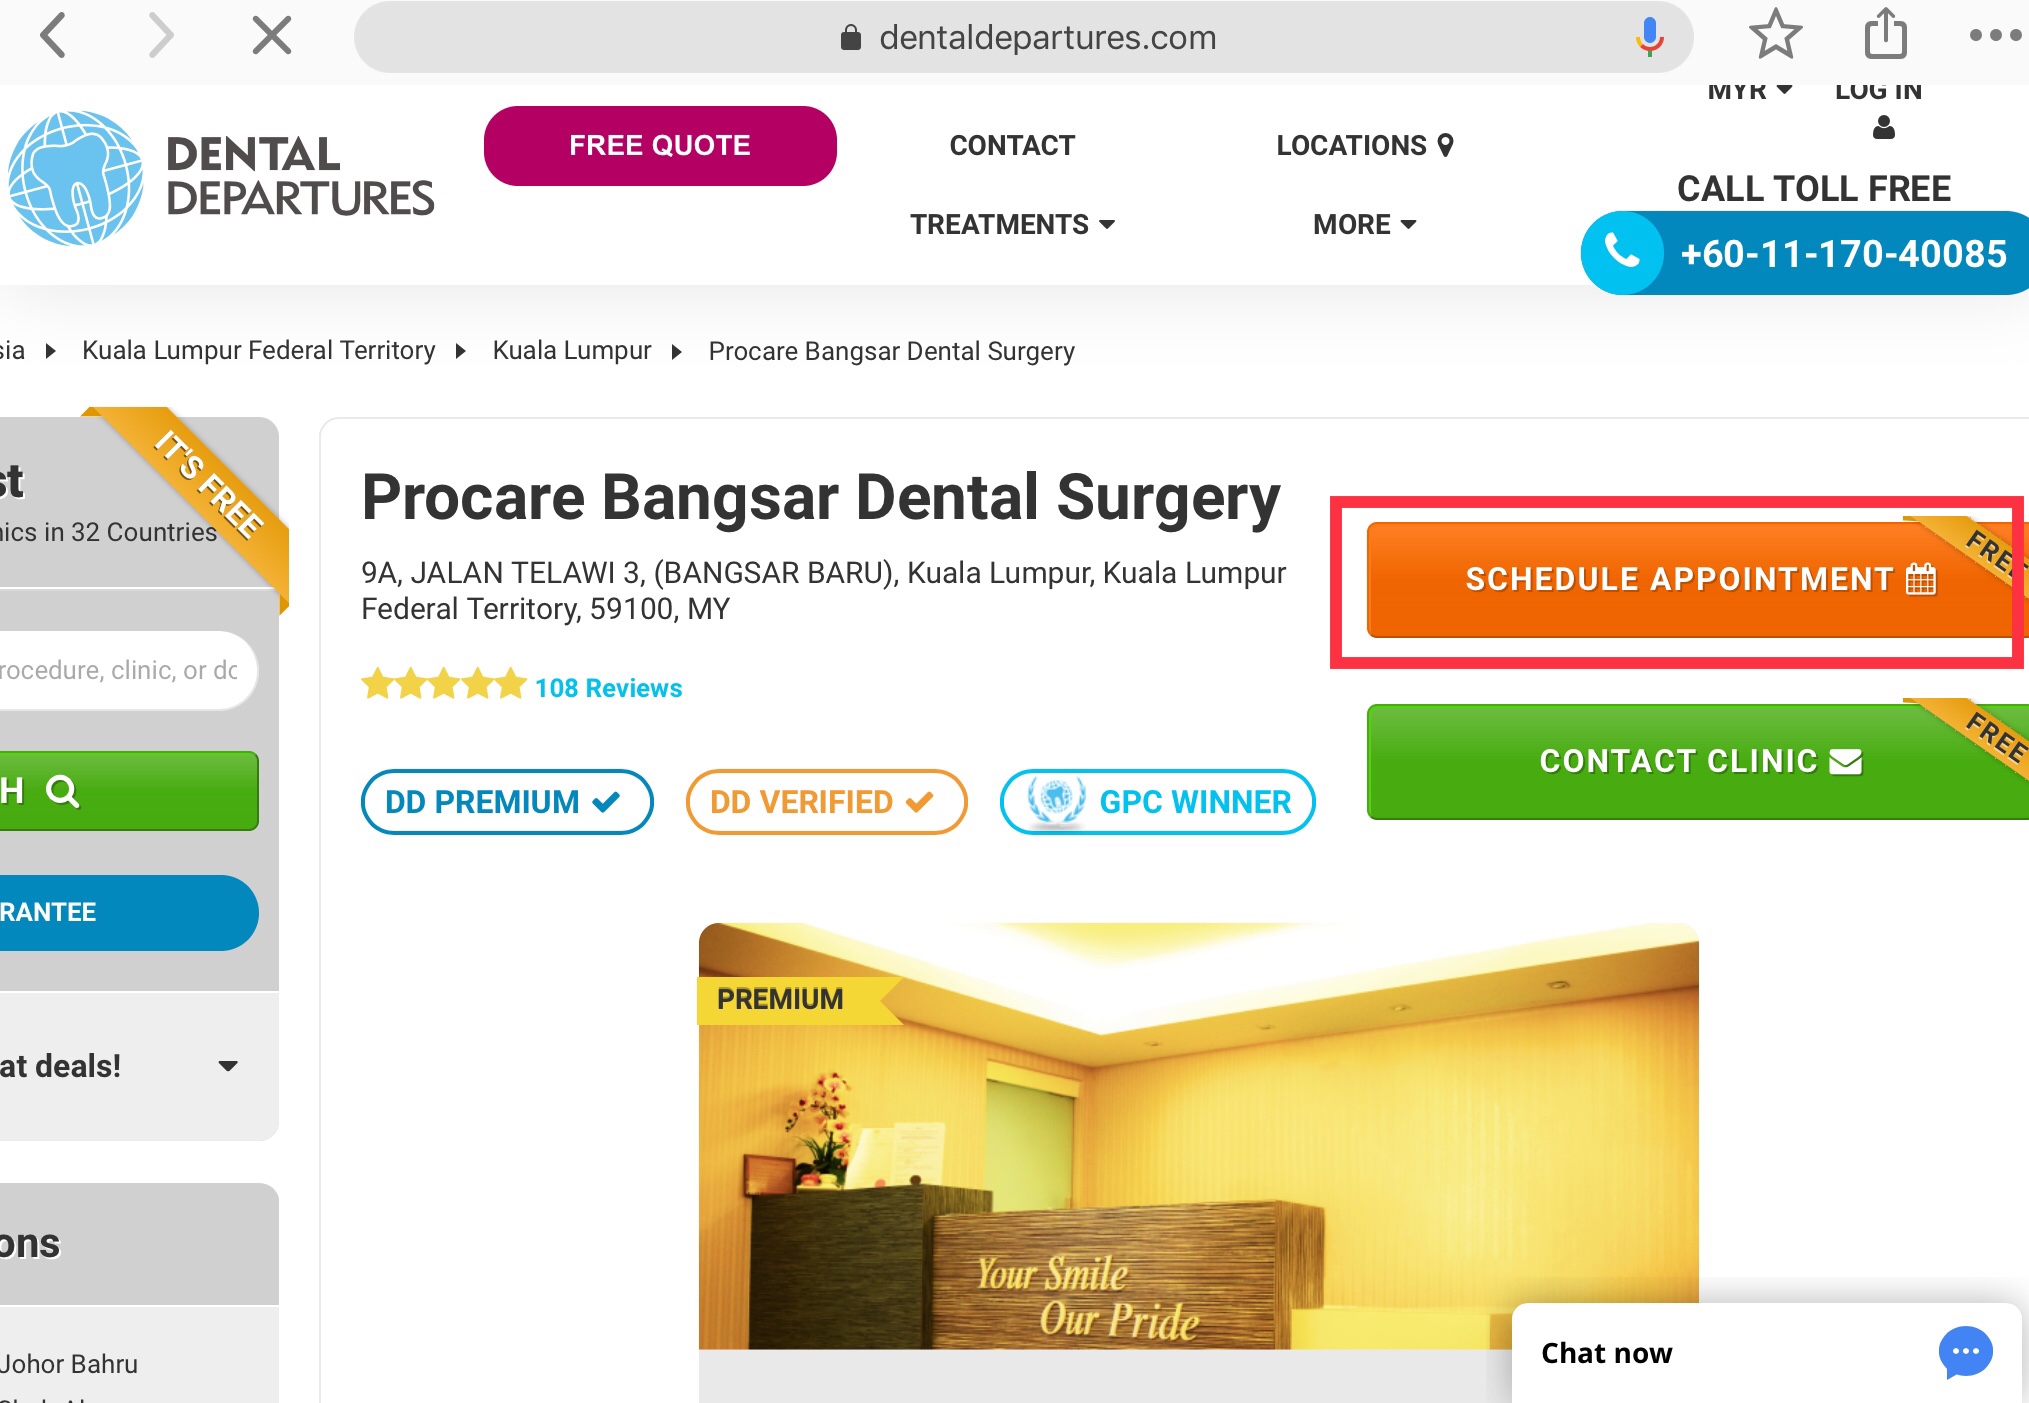Bookmark page with the star icon
Viewport: 2029px width, 1403px height.
point(1775,34)
